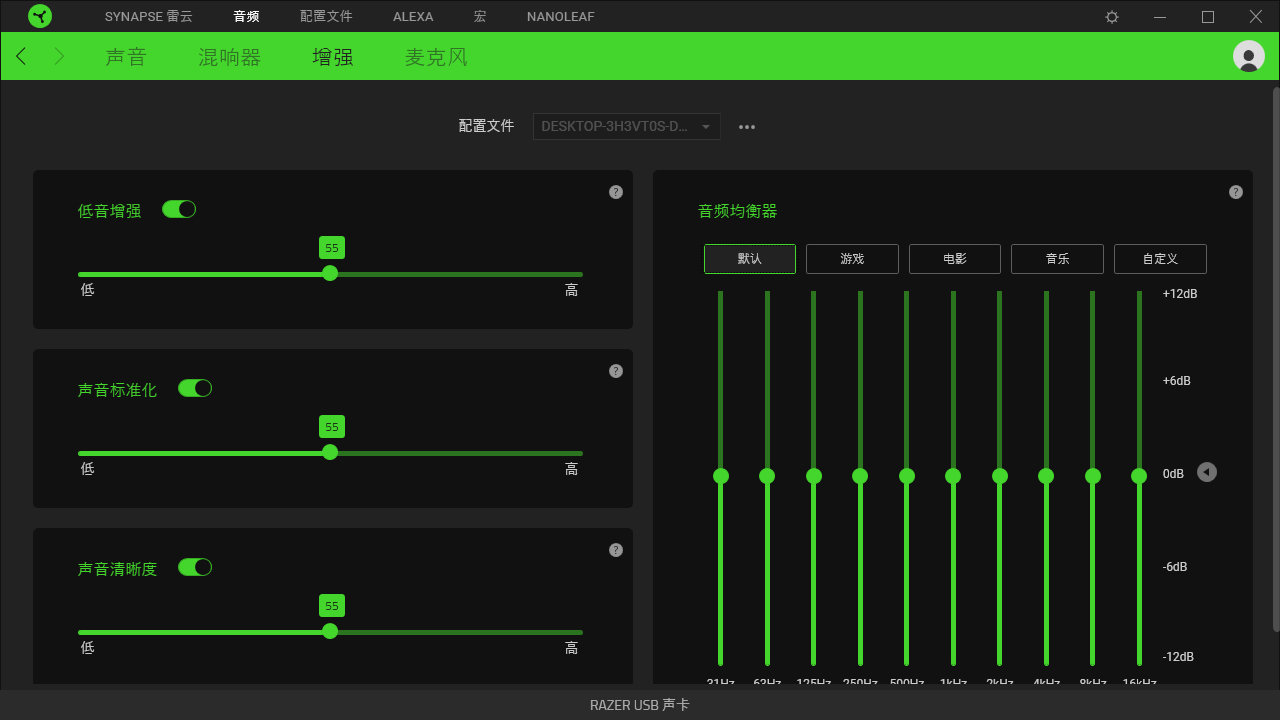
Task: Click help icon for 音频均衡器
Action: point(1236,192)
